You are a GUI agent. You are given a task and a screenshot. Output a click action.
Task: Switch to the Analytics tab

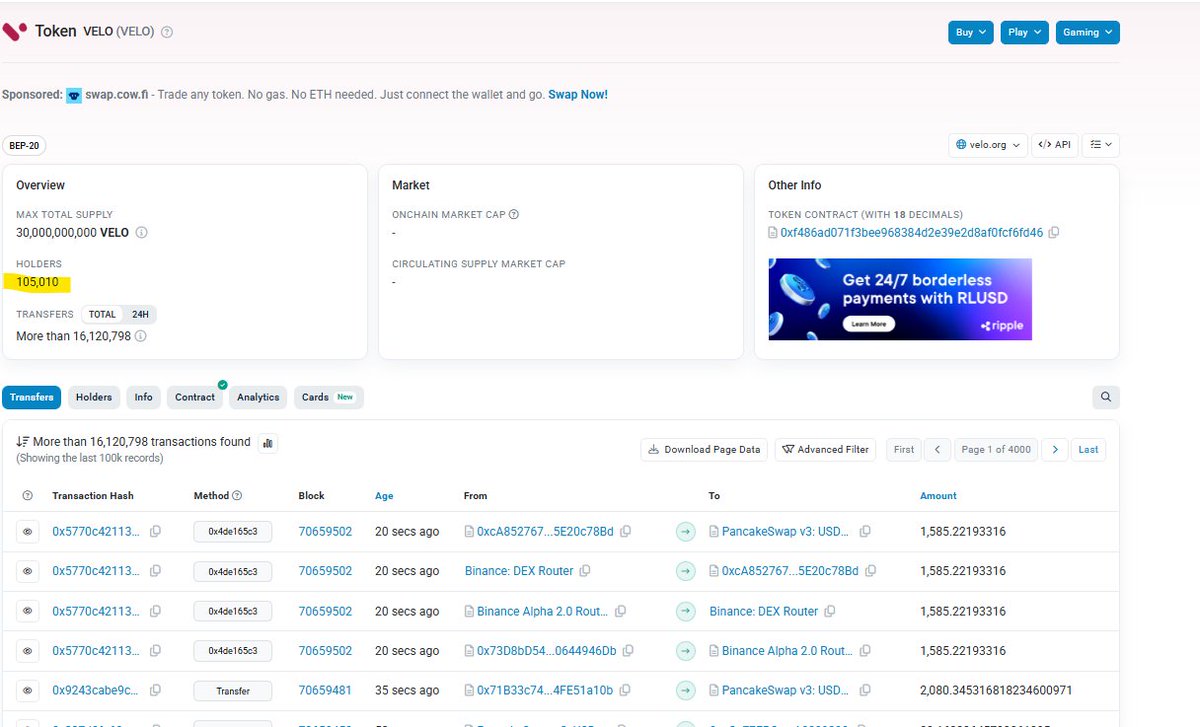(x=258, y=397)
